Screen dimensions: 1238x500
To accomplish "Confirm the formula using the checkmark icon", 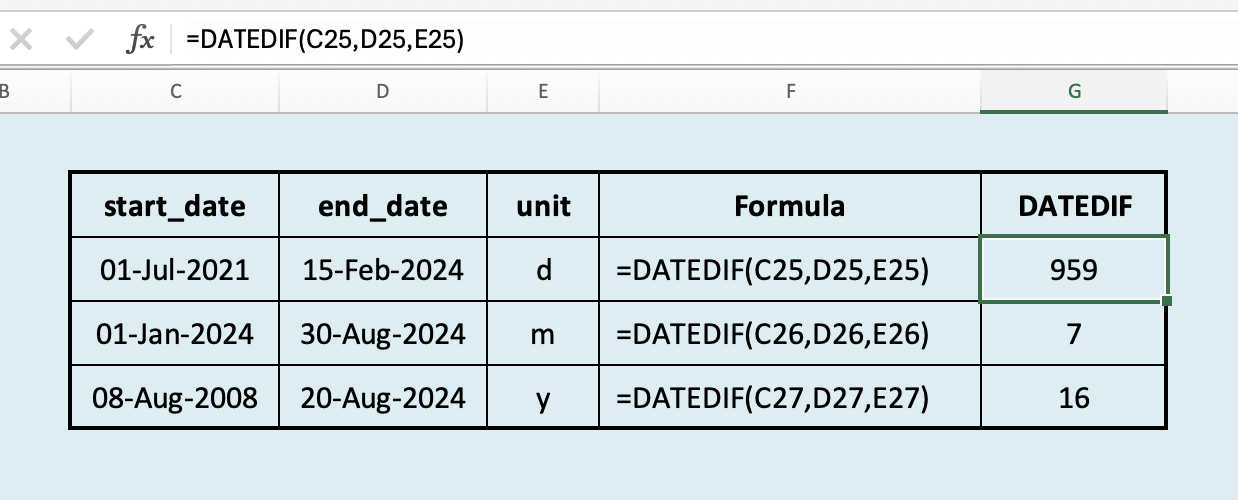I will tap(79, 40).
